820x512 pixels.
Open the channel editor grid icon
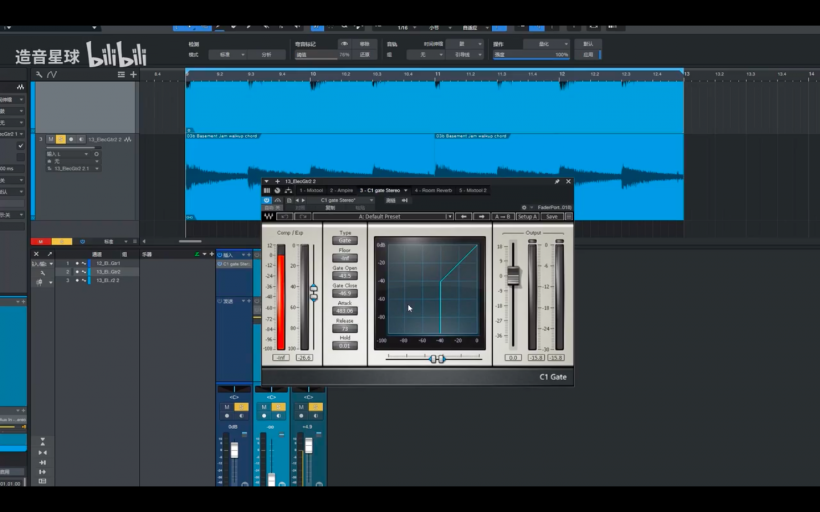(x=267, y=190)
